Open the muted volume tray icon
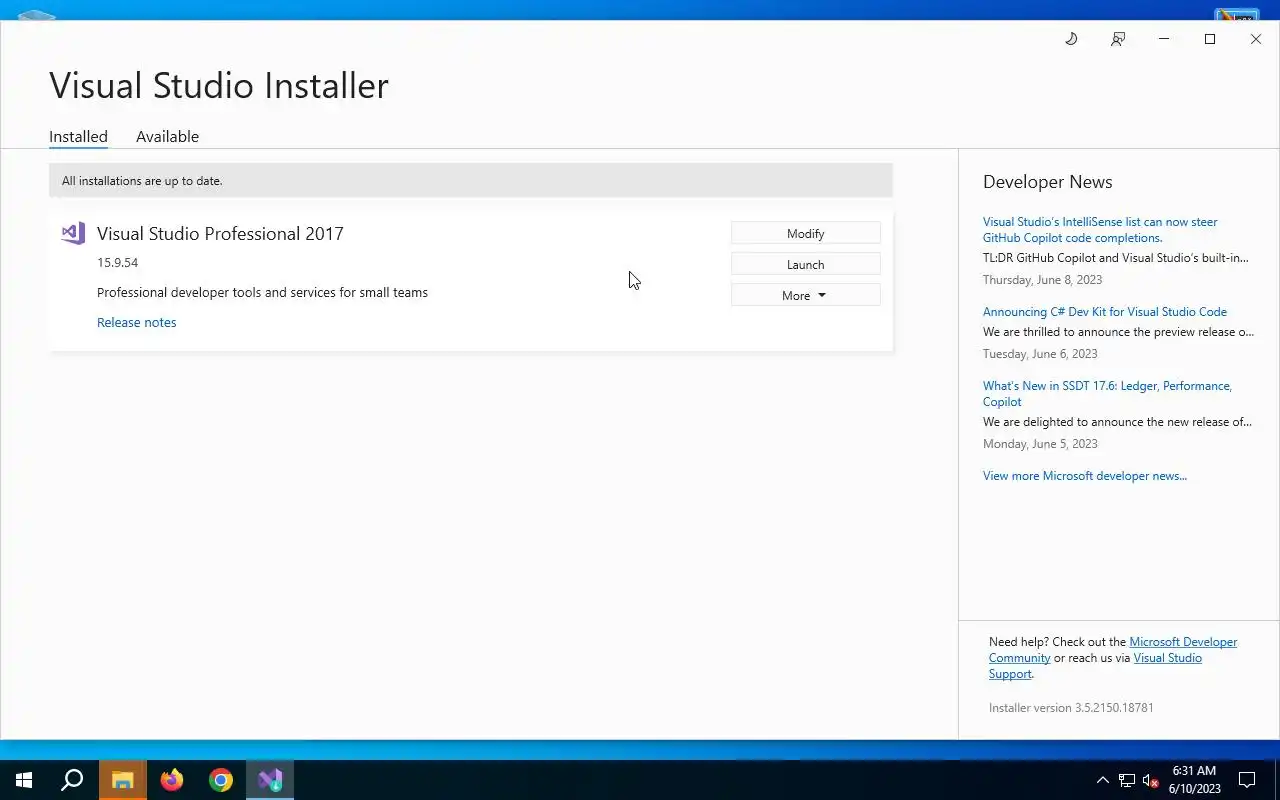1280x800 pixels. pos(1151,780)
